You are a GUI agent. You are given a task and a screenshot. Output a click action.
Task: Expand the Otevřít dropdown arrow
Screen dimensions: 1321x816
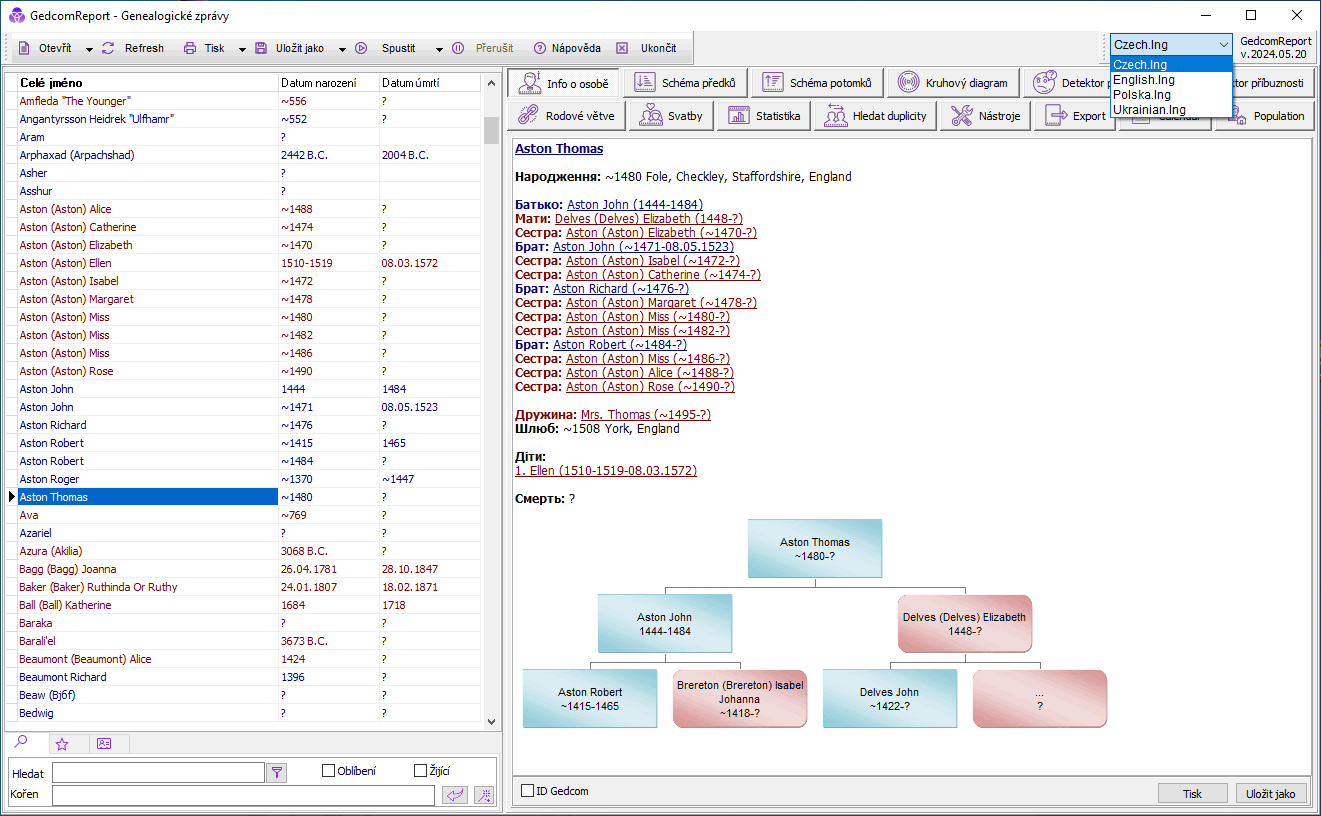click(89, 49)
